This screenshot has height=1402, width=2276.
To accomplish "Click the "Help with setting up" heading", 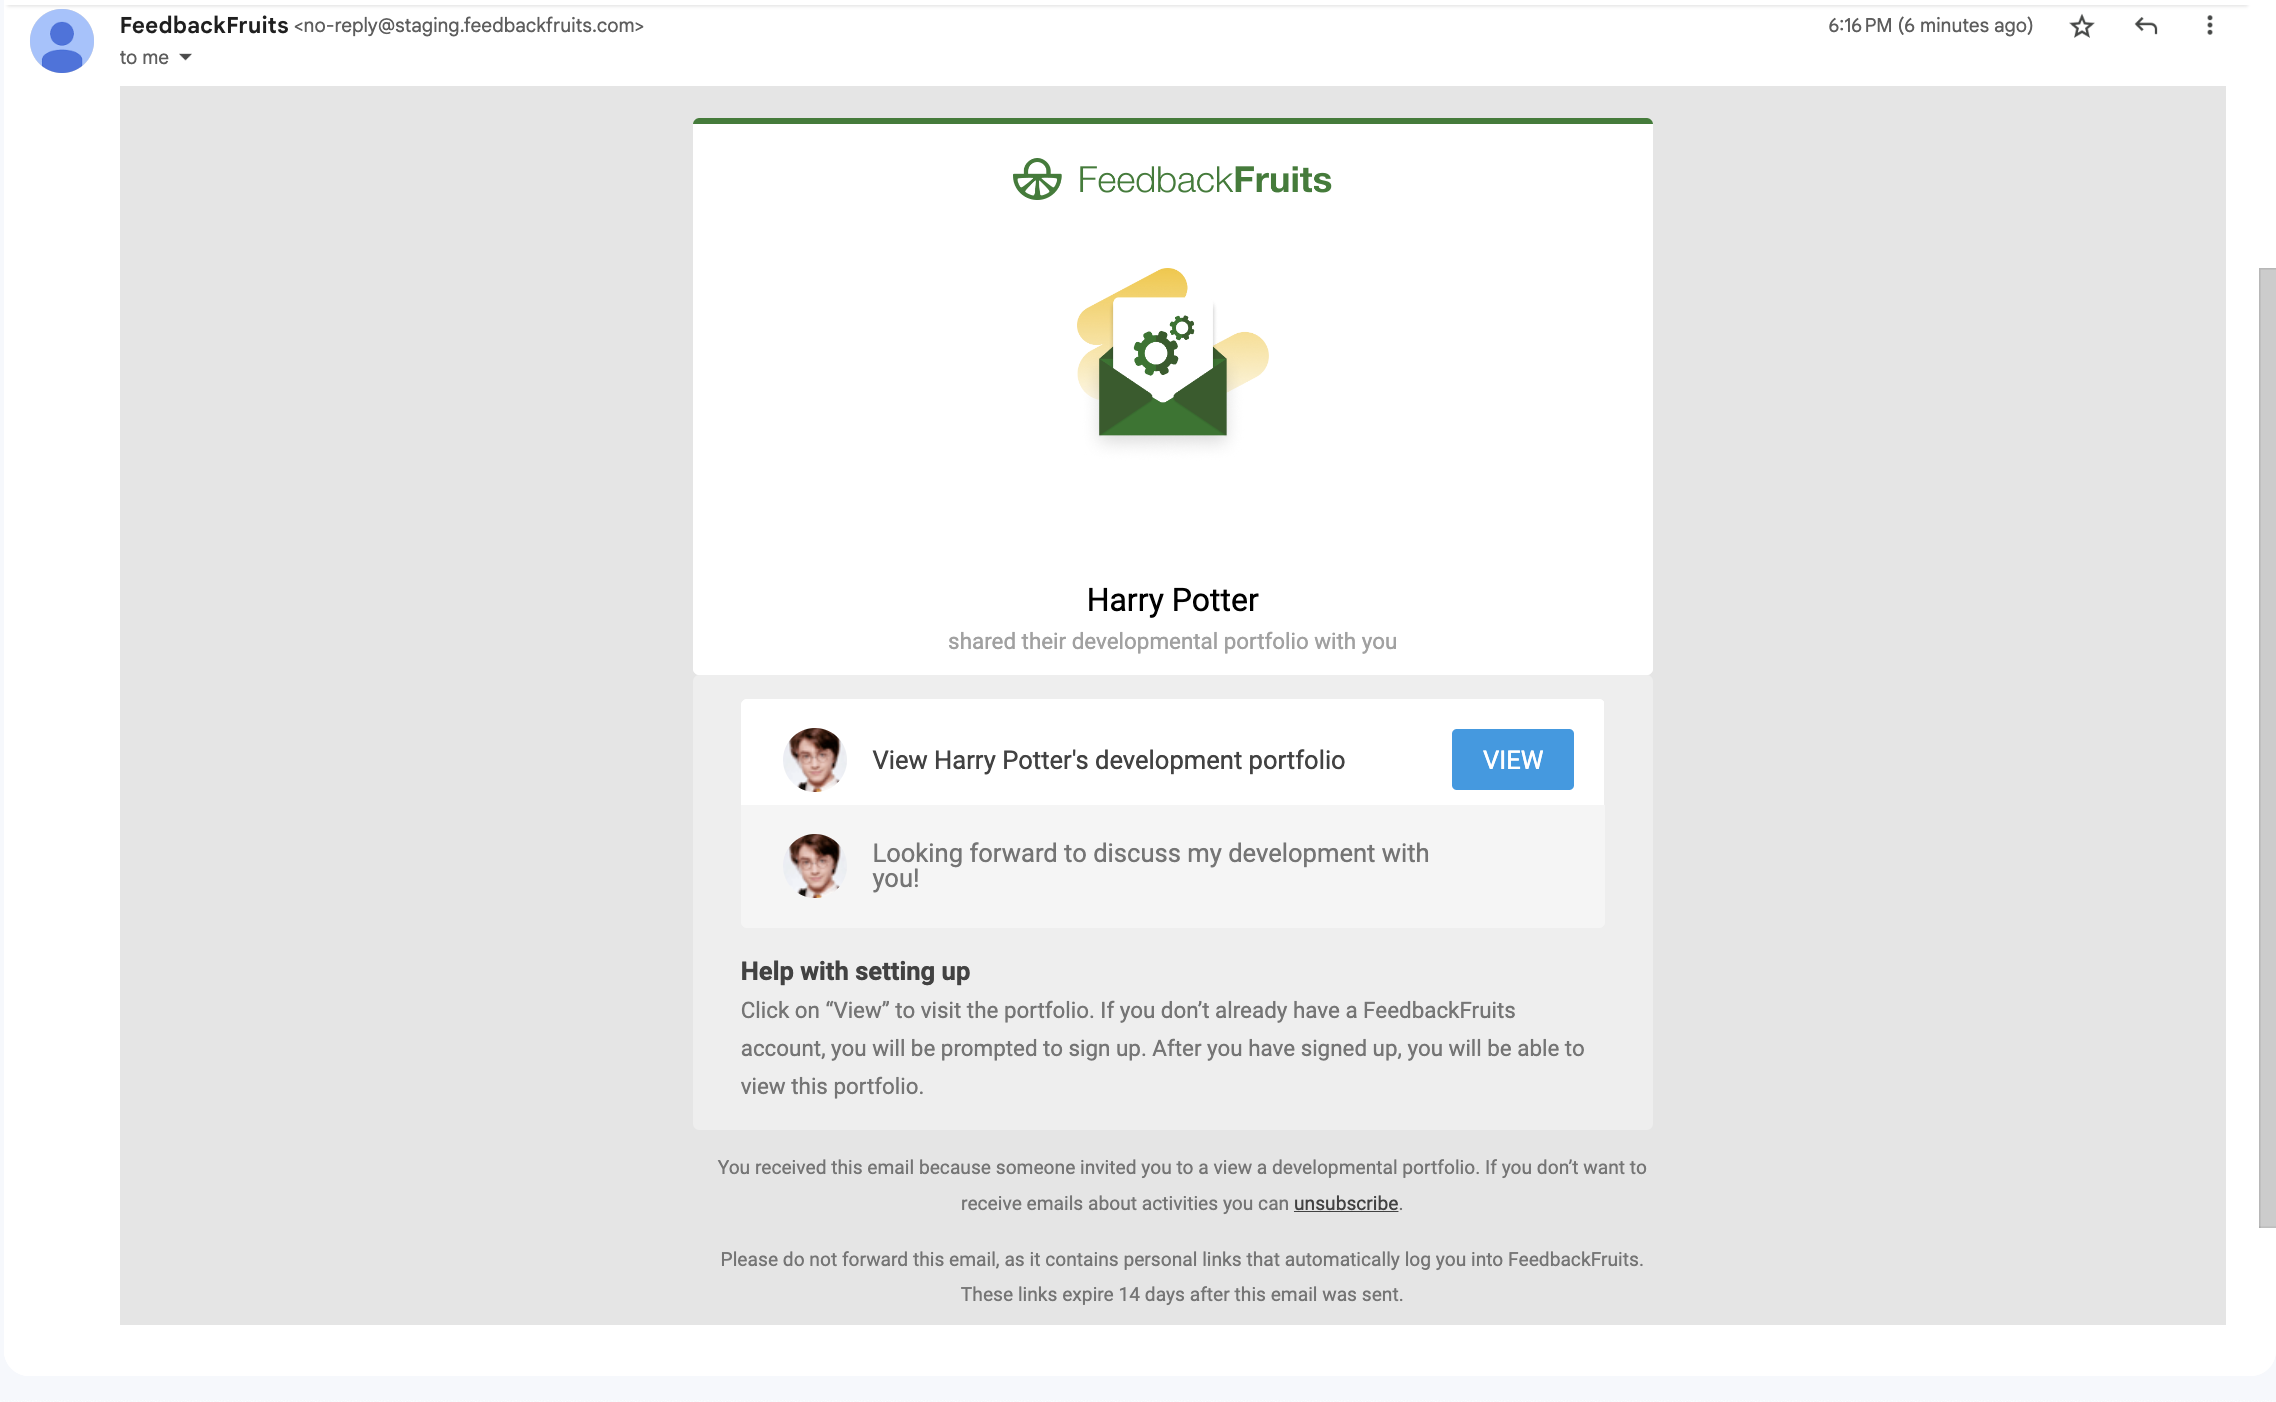I will click(855, 971).
